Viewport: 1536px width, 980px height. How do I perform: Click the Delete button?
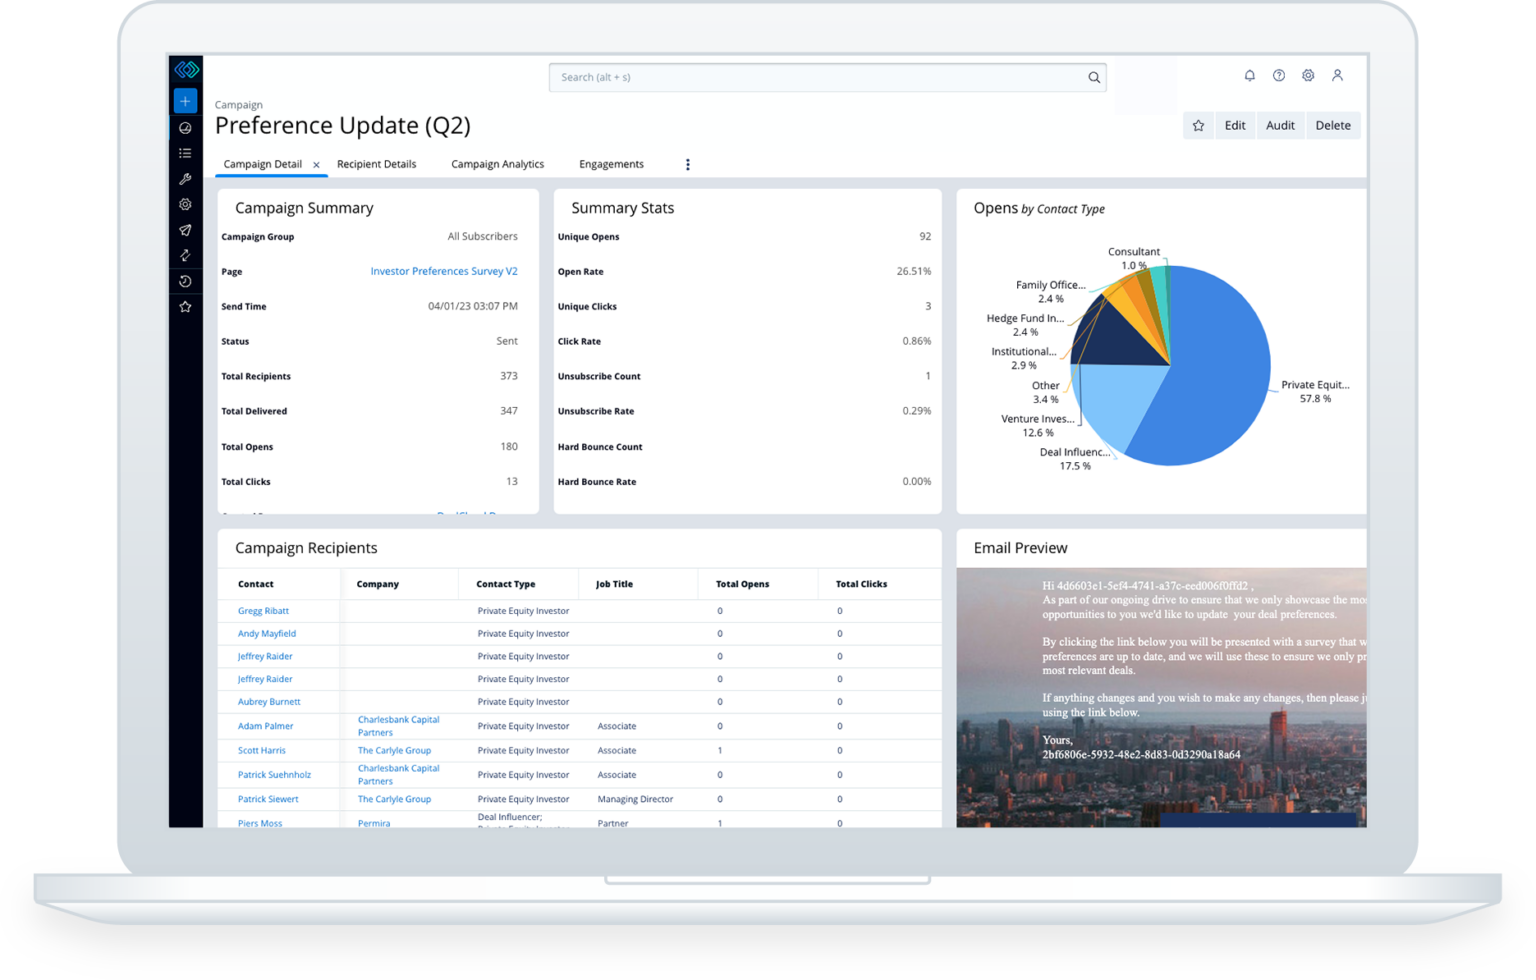(x=1333, y=124)
